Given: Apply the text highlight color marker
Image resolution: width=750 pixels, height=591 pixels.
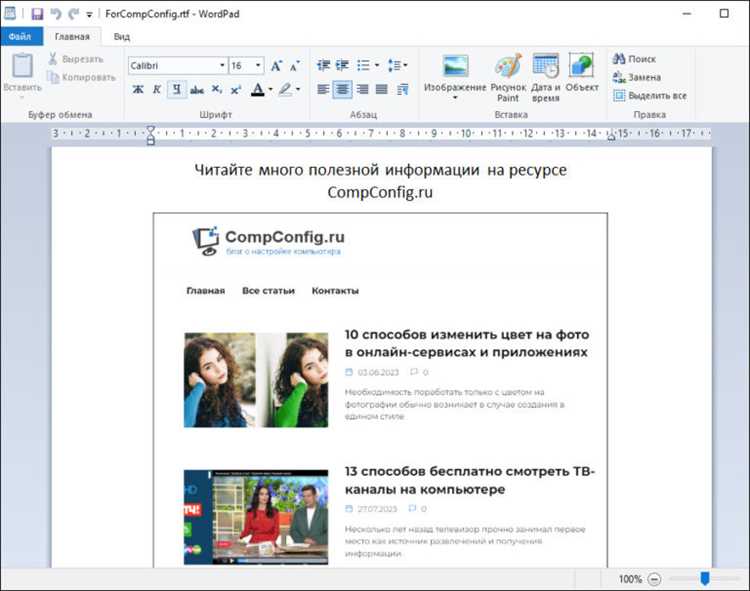Looking at the screenshot, I should click(285, 89).
